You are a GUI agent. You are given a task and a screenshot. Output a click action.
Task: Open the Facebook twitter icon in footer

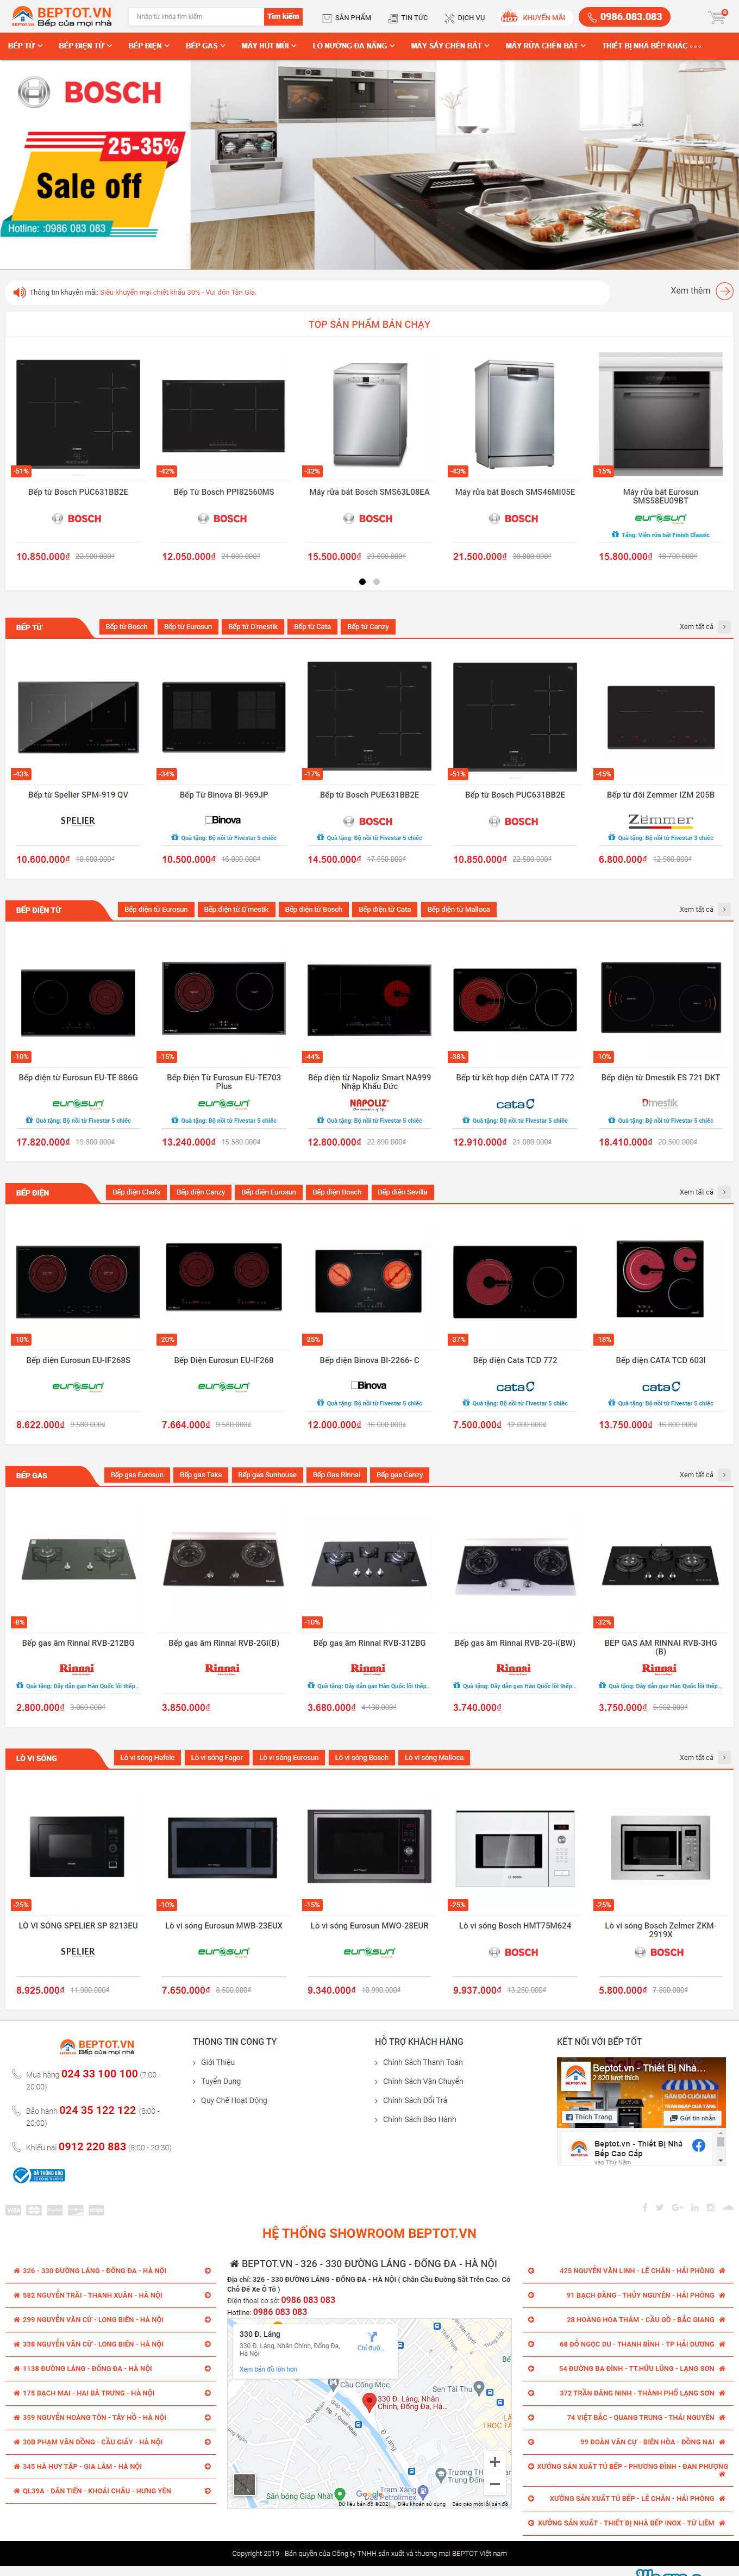(x=659, y=2208)
